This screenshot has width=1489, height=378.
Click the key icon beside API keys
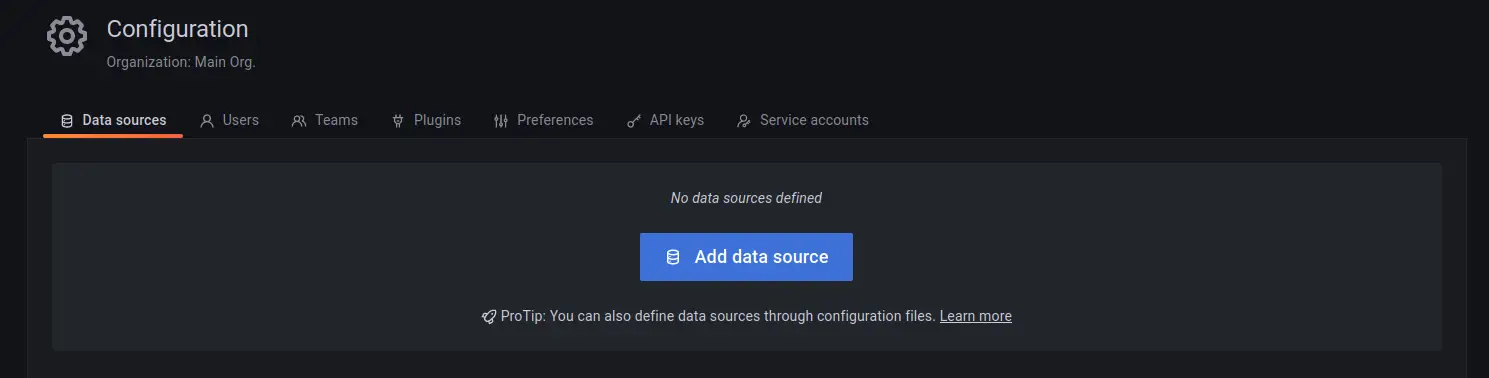[633, 121]
